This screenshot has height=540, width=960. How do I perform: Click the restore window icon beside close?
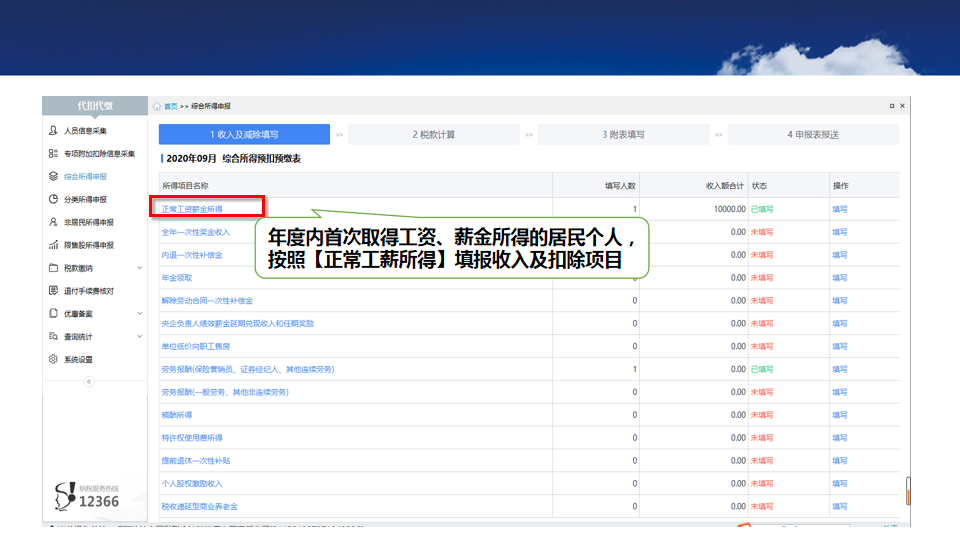891,106
